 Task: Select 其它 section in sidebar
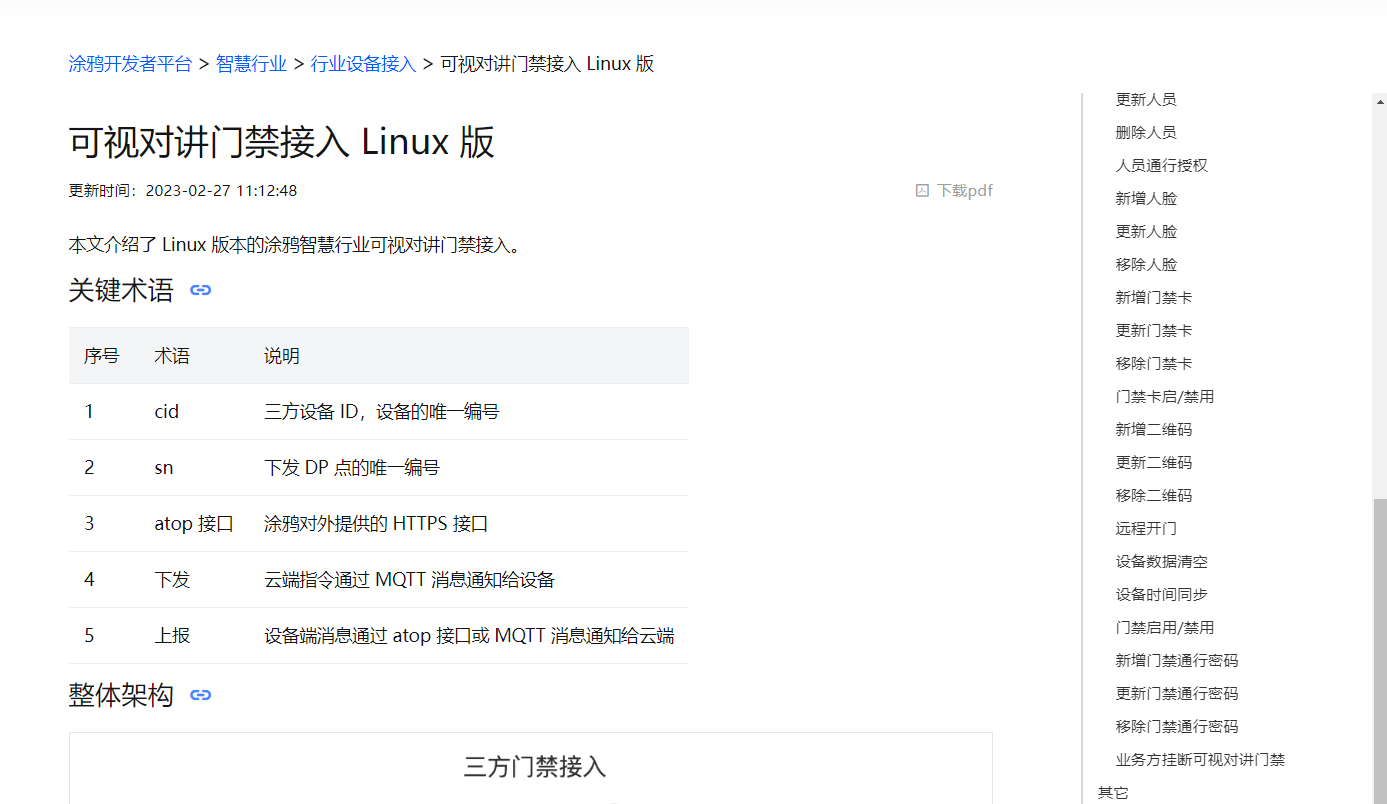[x=1113, y=792]
